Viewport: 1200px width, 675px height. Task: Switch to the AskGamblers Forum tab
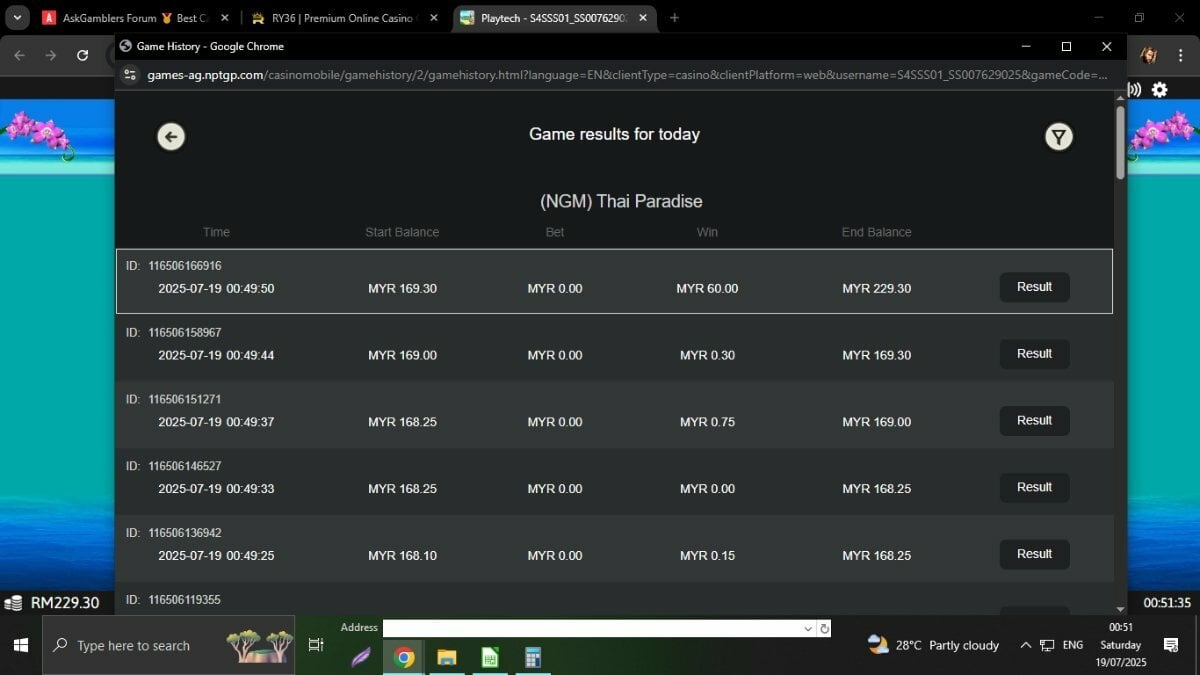(136, 18)
